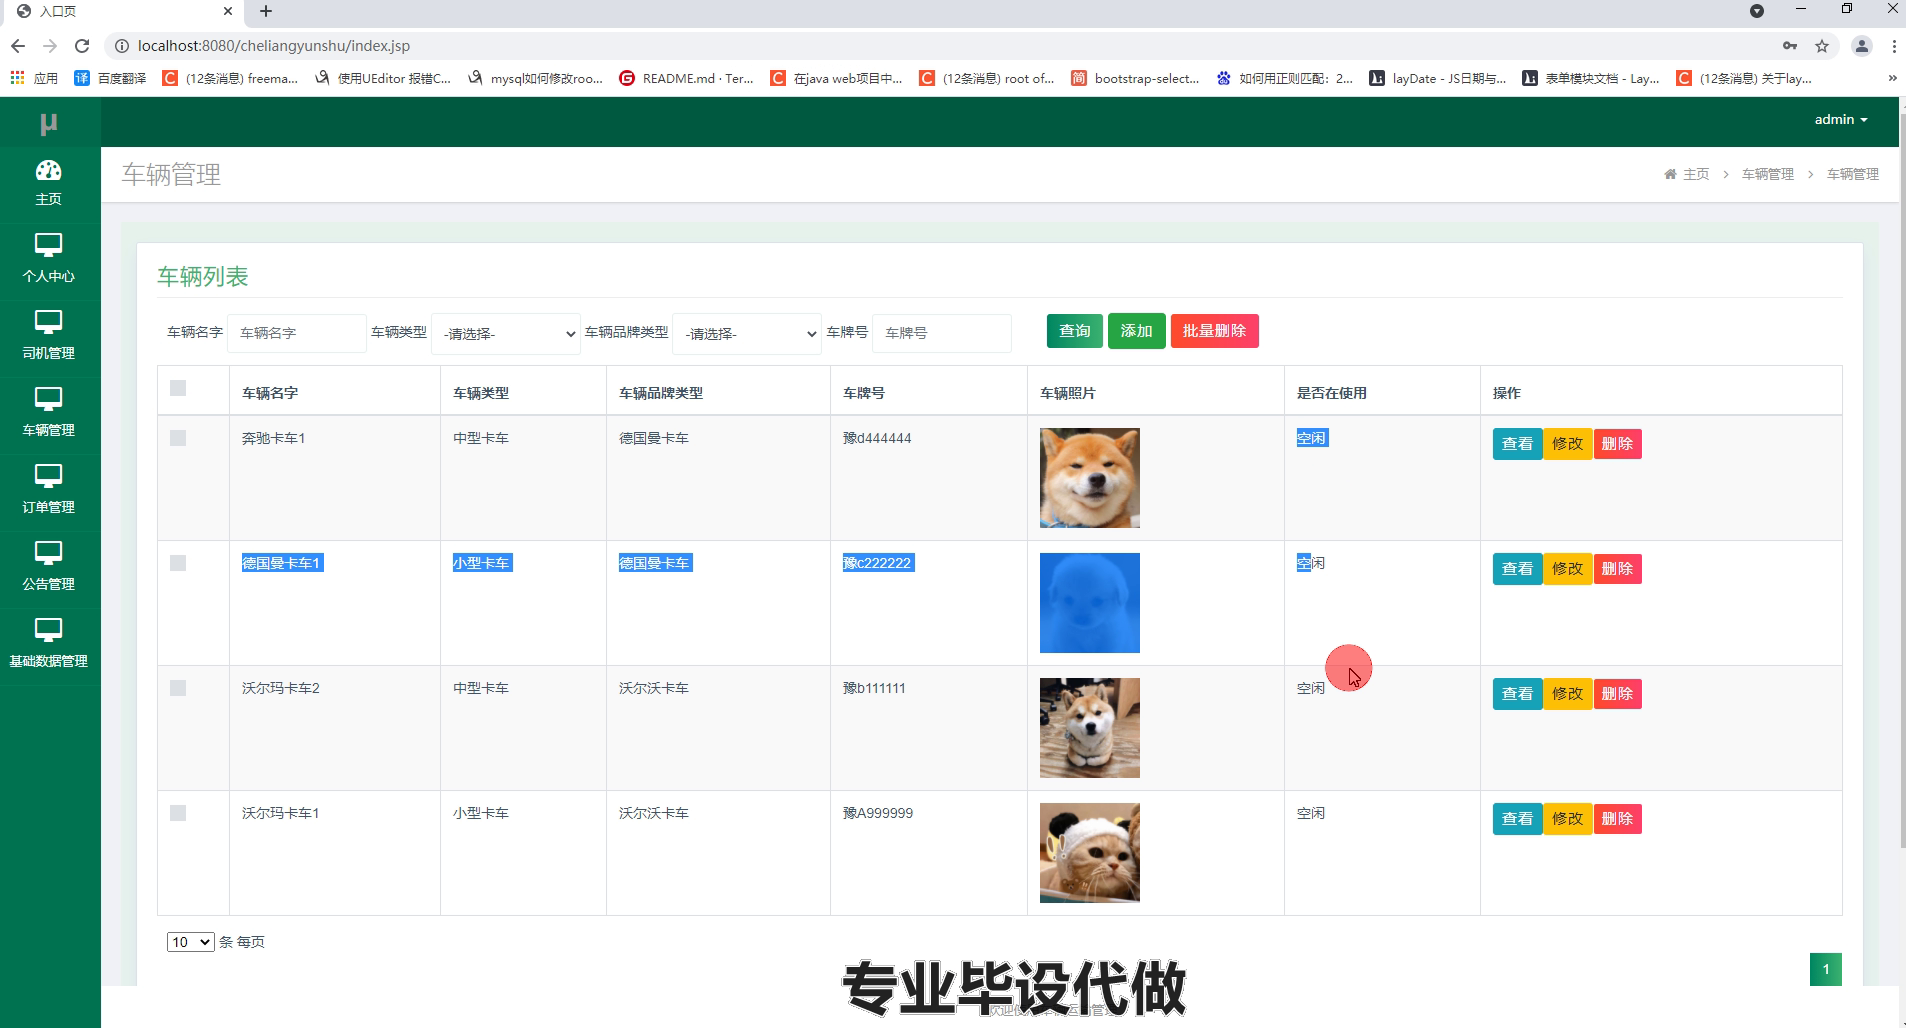Click the site logo at sidebar top
1906x1028 pixels.
(48, 123)
